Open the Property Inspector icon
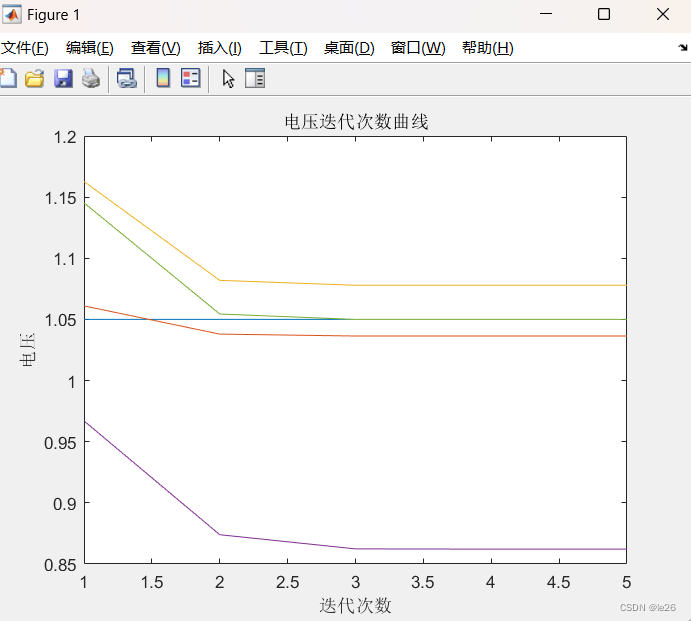The height and width of the screenshot is (621, 691). click(255, 78)
